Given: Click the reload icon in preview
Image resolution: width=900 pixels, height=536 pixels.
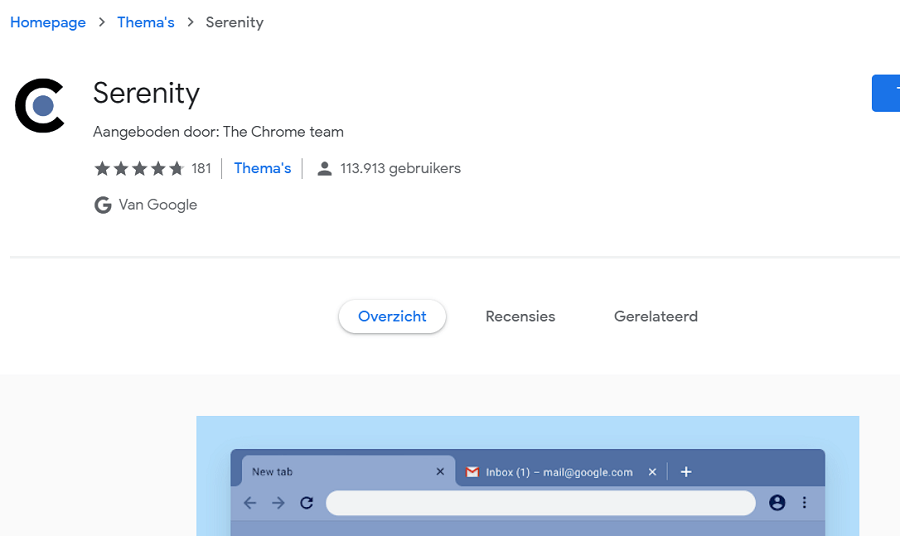Looking at the screenshot, I should coord(307,503).
